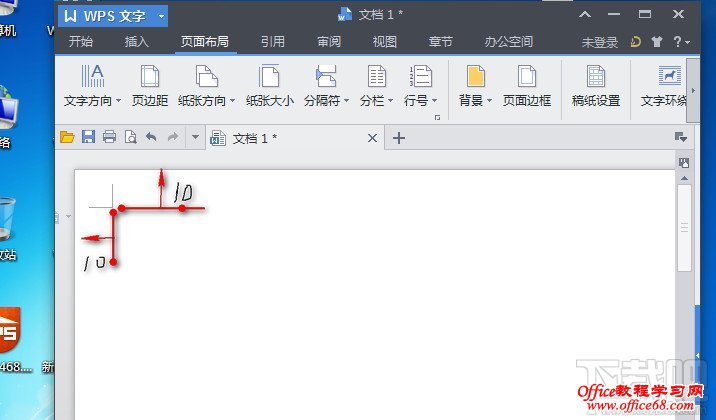The image size is (716, 420).
Task: Click the WPS desktop shortcut icon
Action: [x=10, y=330]
